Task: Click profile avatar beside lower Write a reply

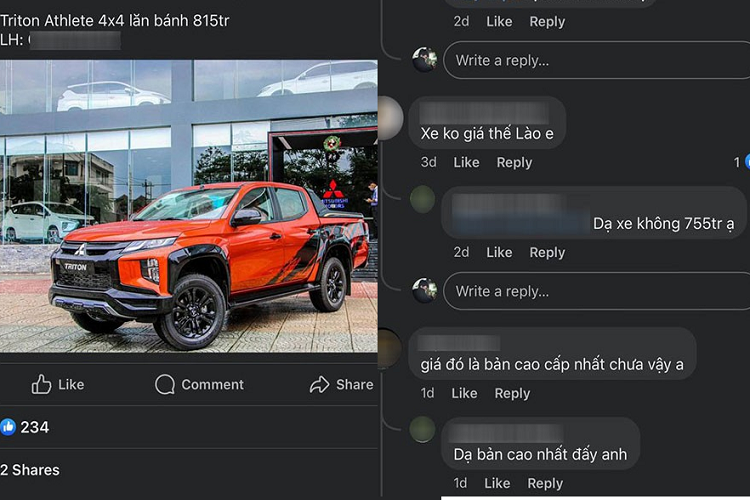Action: pos(425,290)
